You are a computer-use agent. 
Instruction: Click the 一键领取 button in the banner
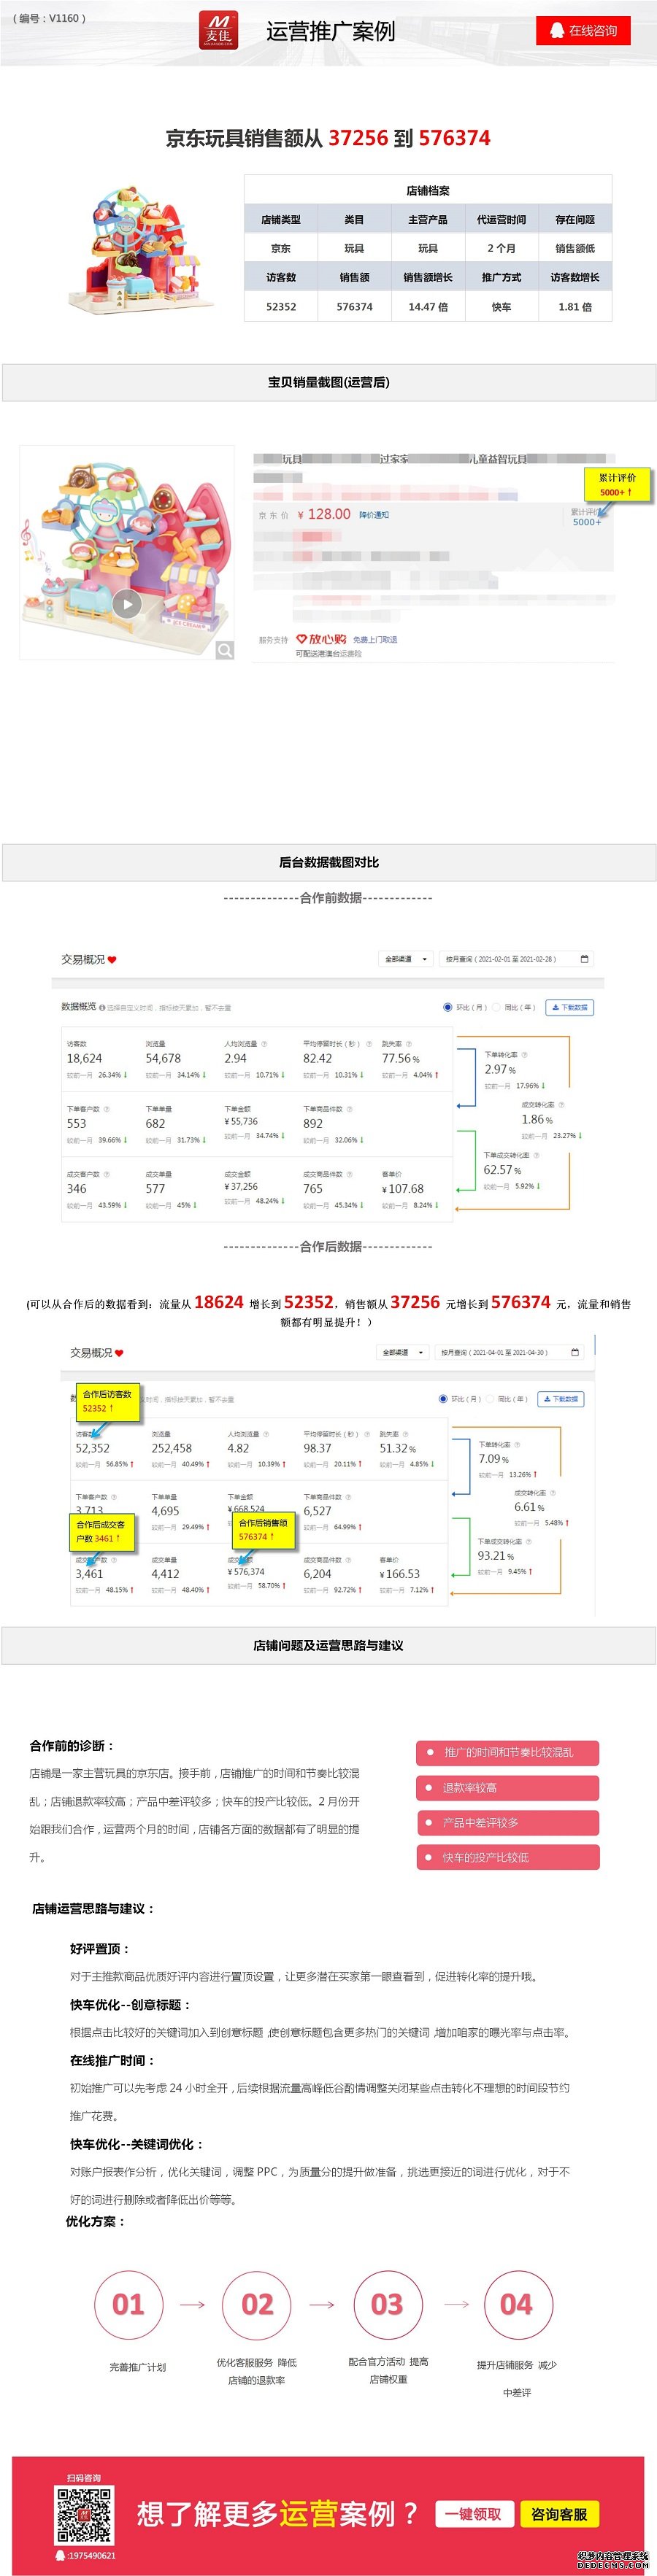(473, 2514)
